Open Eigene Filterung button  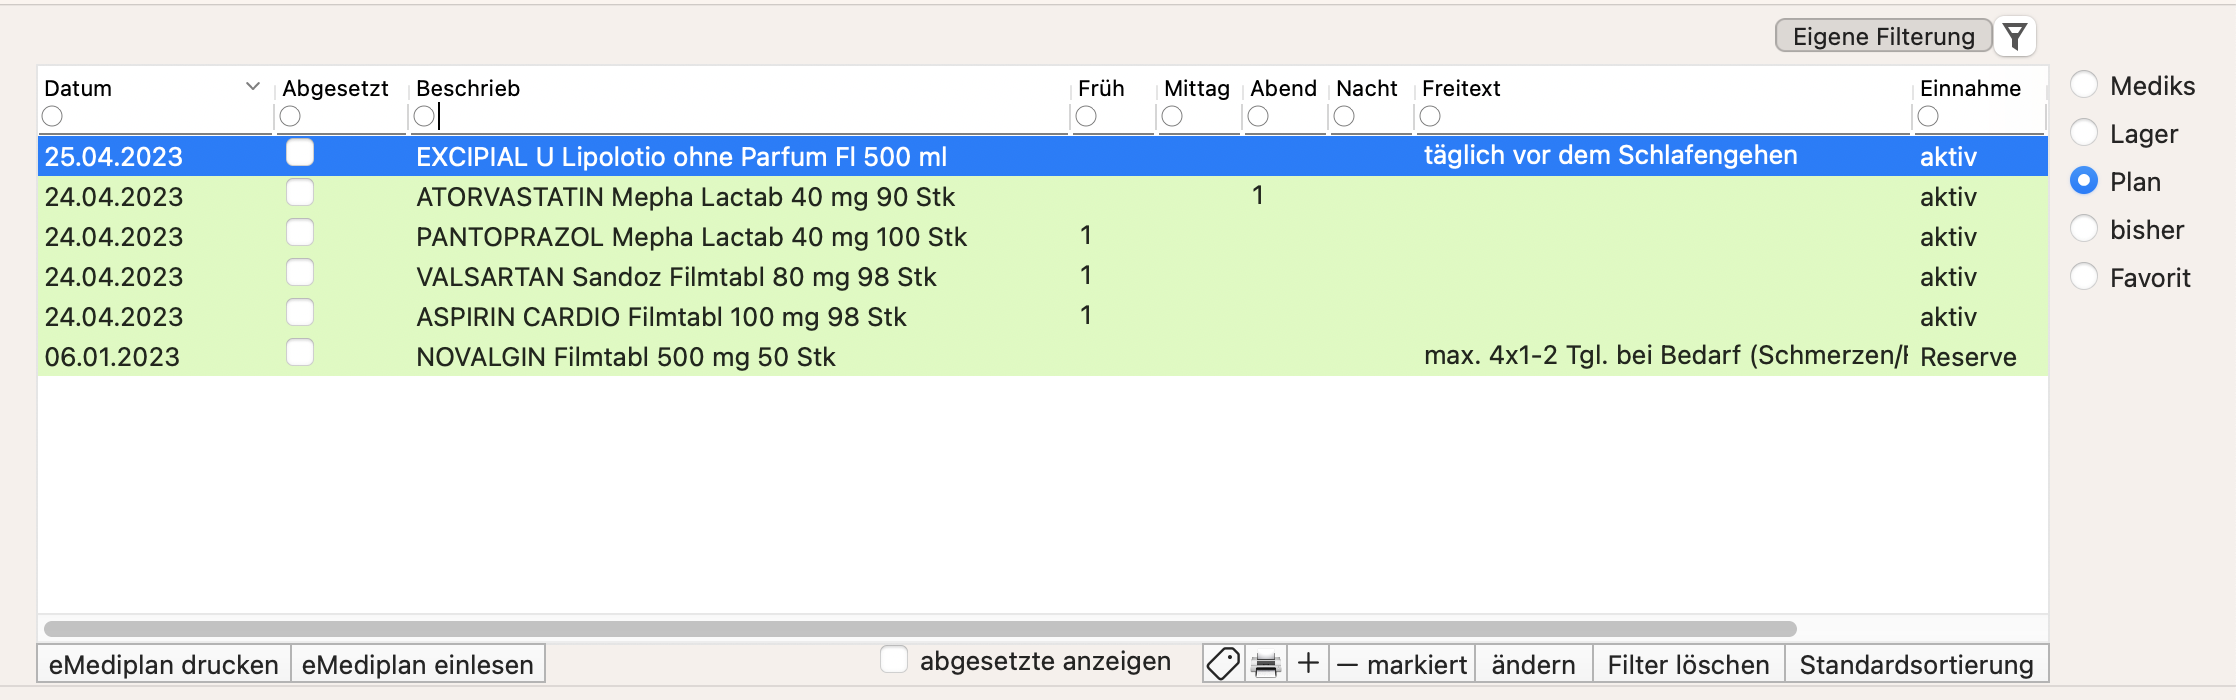coord(1883,37)
